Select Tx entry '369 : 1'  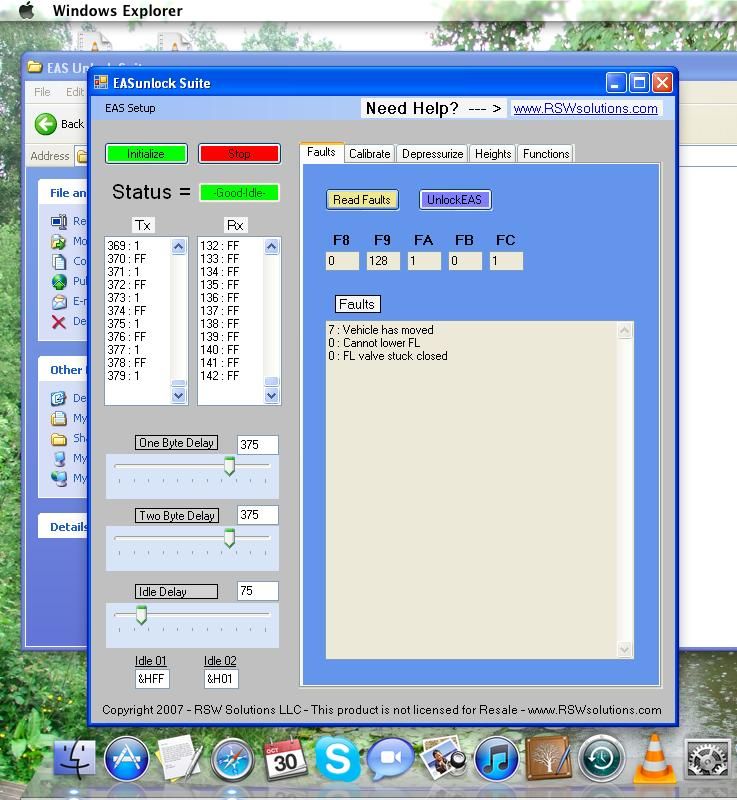coord(123,245)
